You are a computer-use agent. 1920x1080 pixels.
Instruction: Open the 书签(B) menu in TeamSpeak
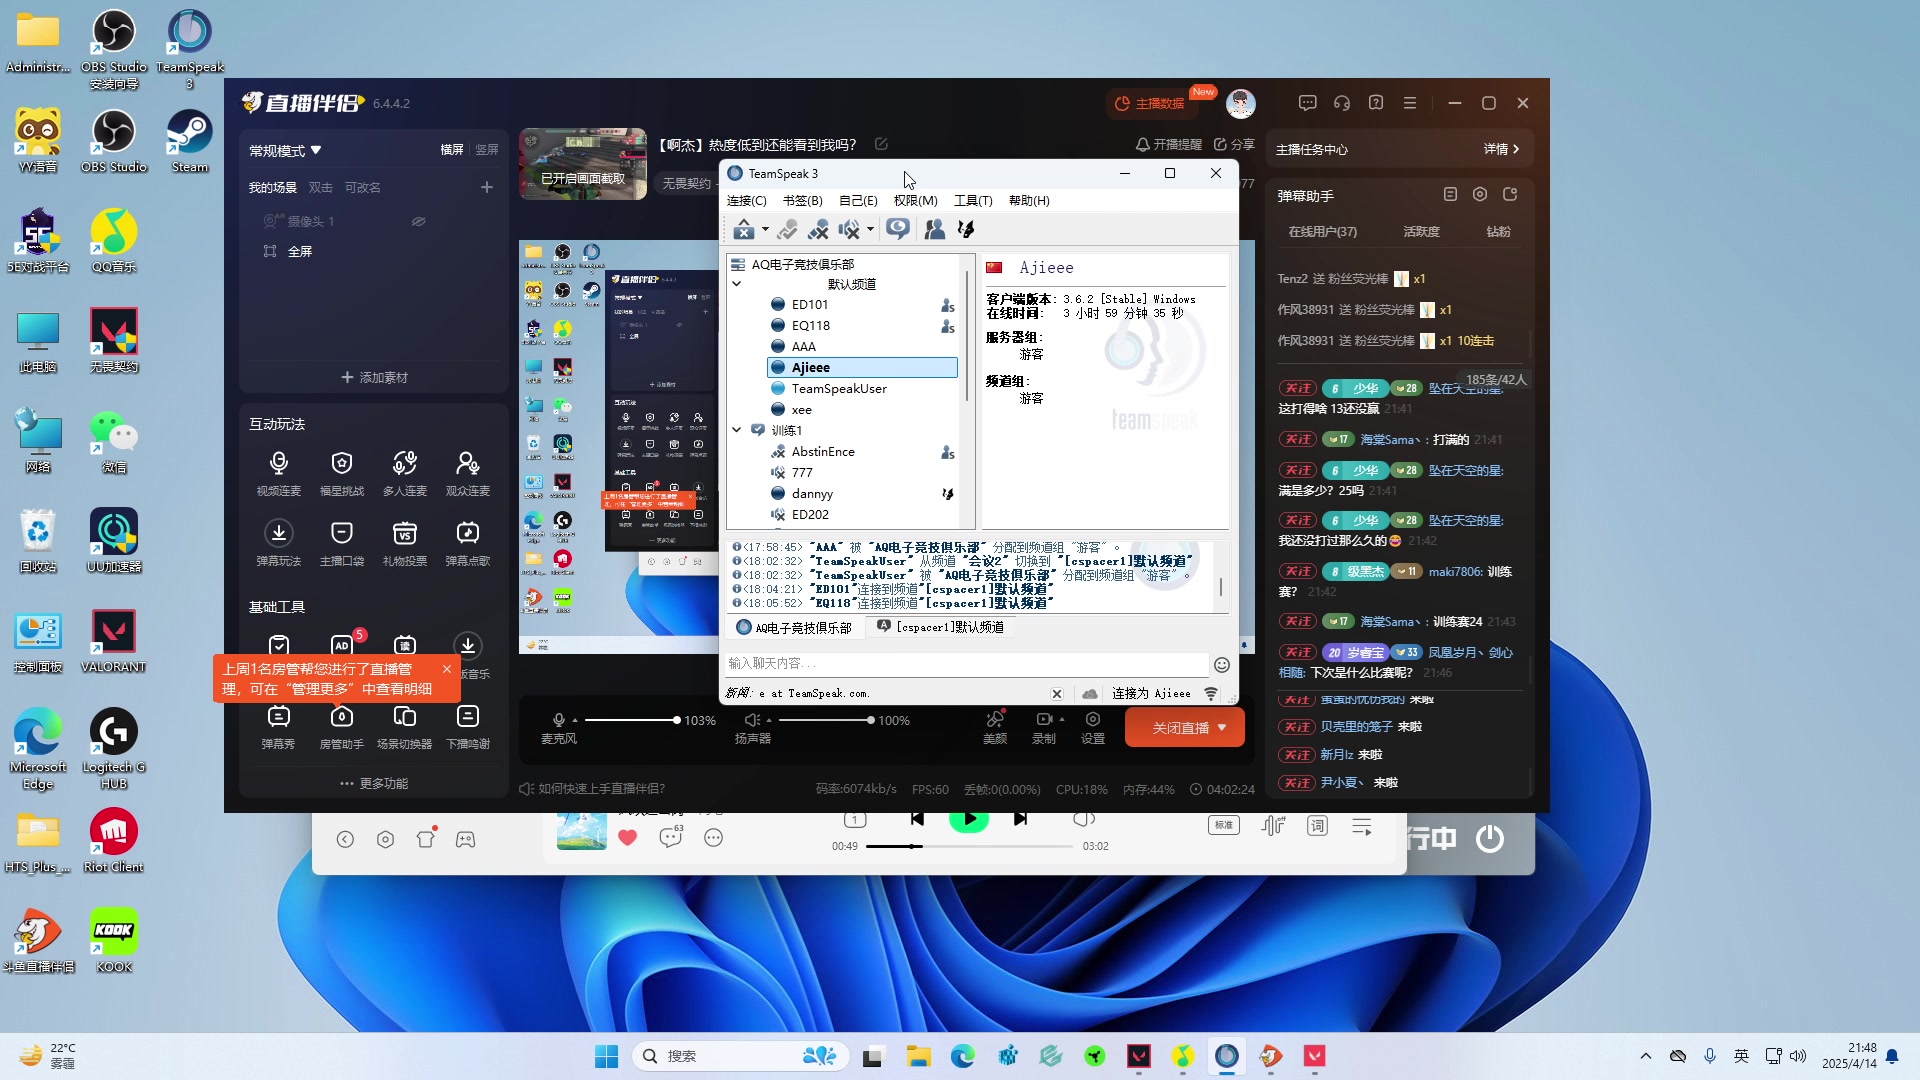(x=802, y=201)
